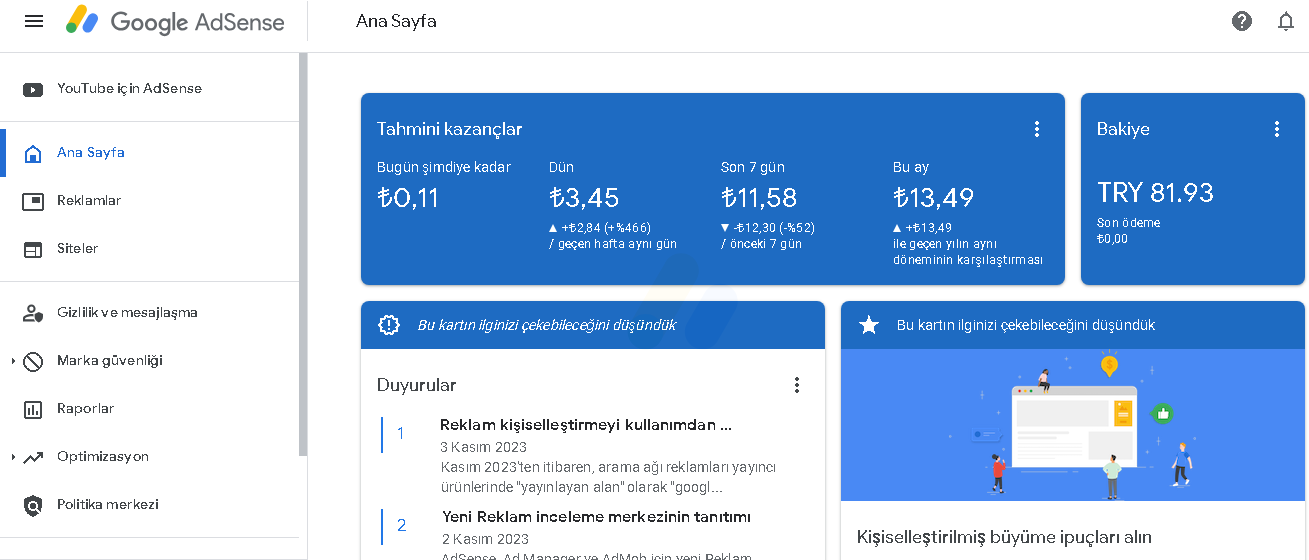Open Gizlilik ve mesajlaşma page
The image size is (1309, 560).
pyautogui.click(x=127, y=313)
